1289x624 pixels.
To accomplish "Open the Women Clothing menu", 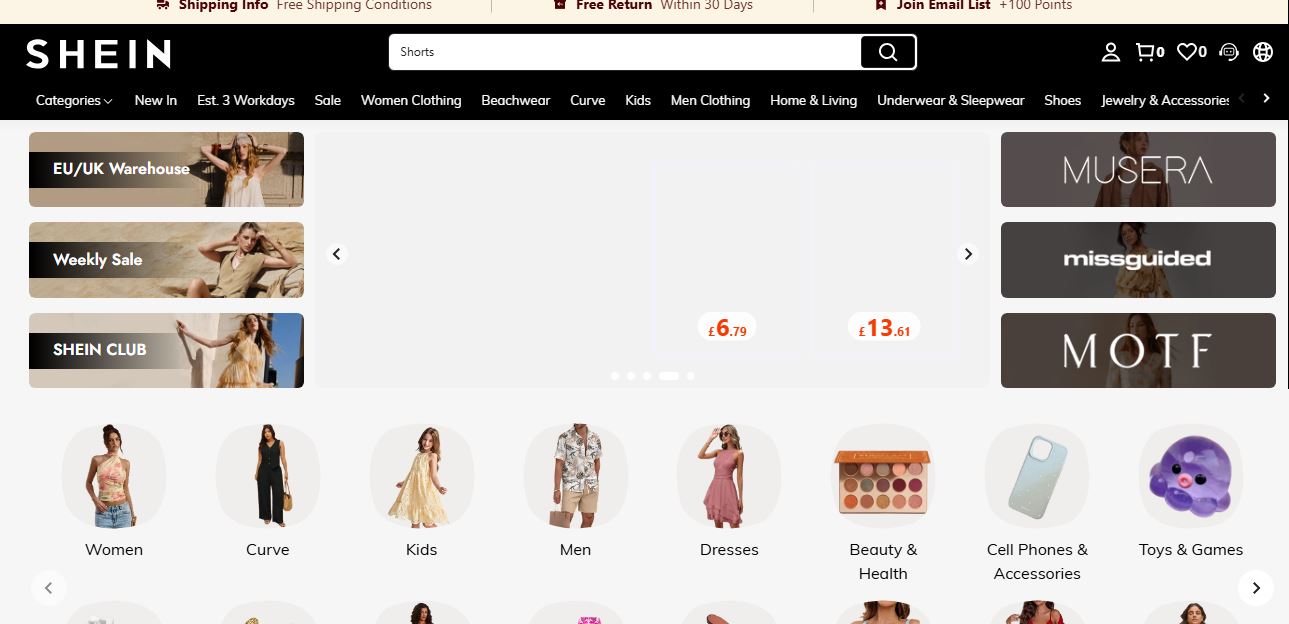I will click(411, 100).
